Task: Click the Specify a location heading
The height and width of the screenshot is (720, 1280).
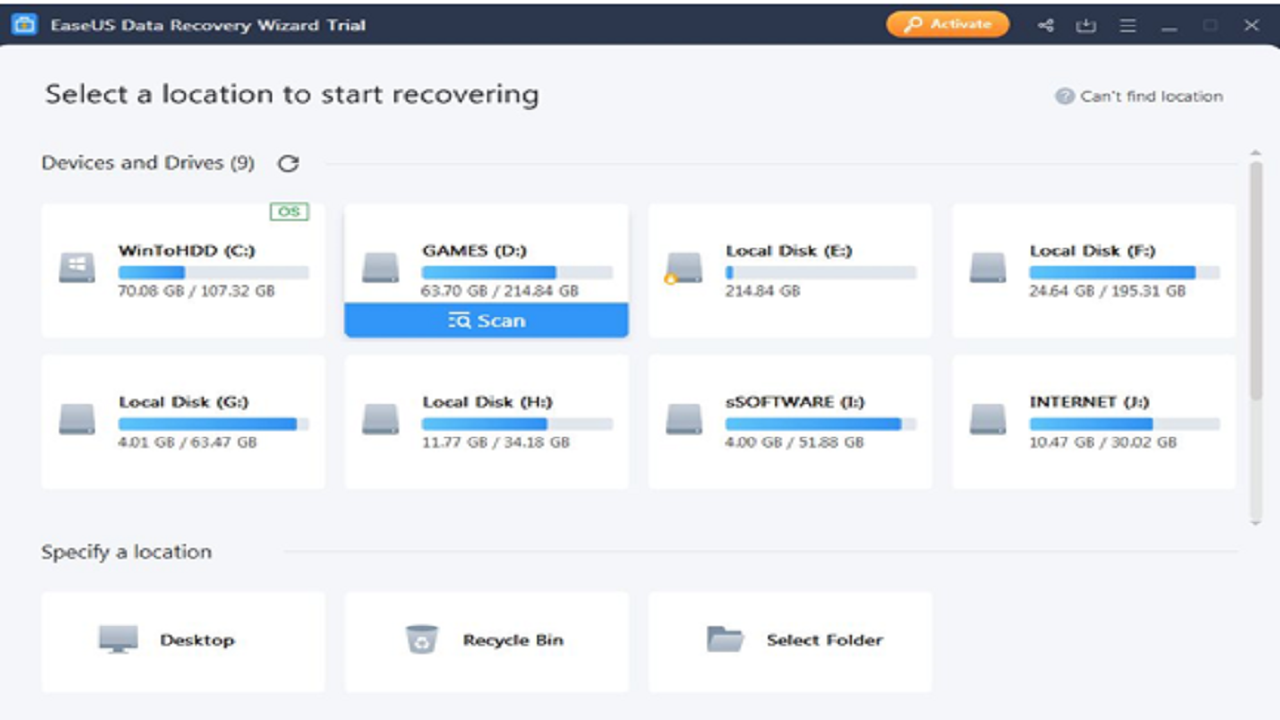Action: pyautogui.click(x=126, y=552)
